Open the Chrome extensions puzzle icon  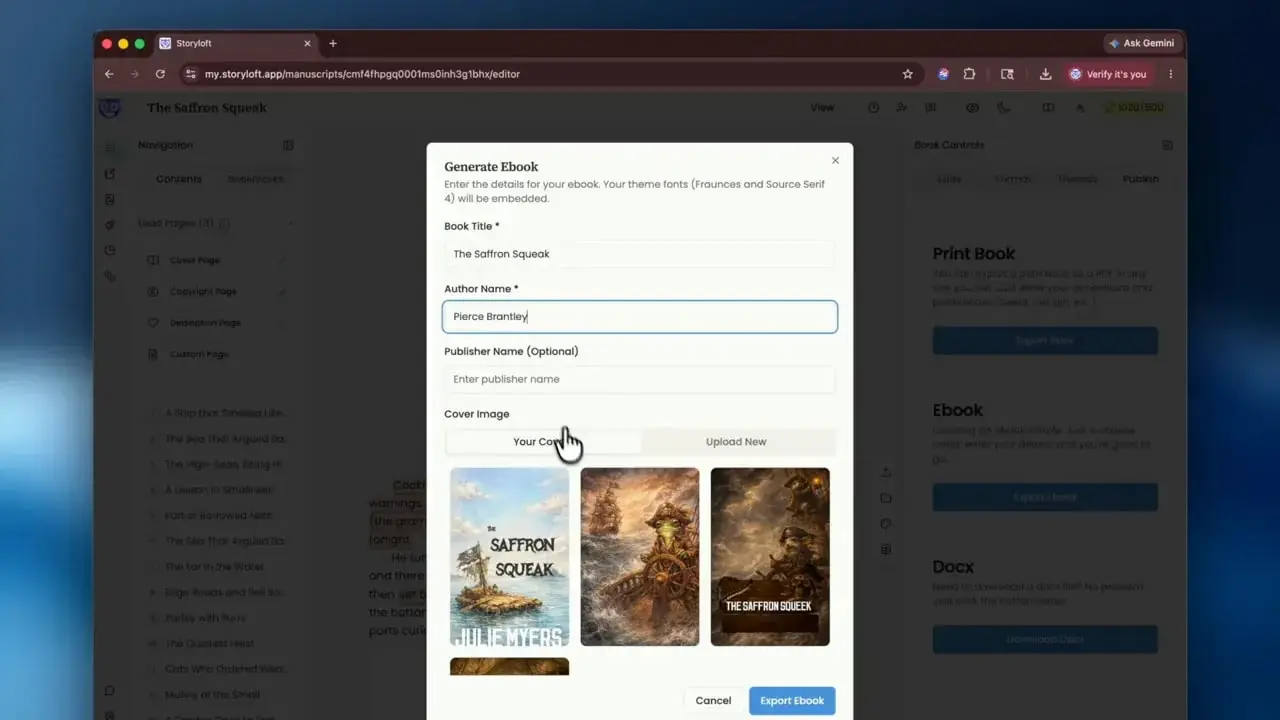(x=969, y=74)
